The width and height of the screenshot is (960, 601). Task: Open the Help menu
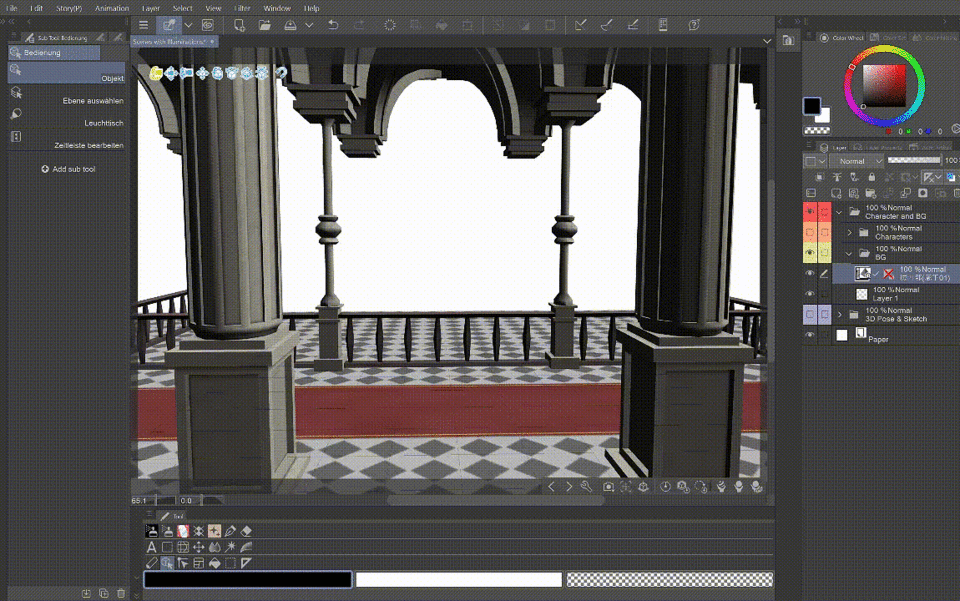pyautogui.click(x=312, y=8)
